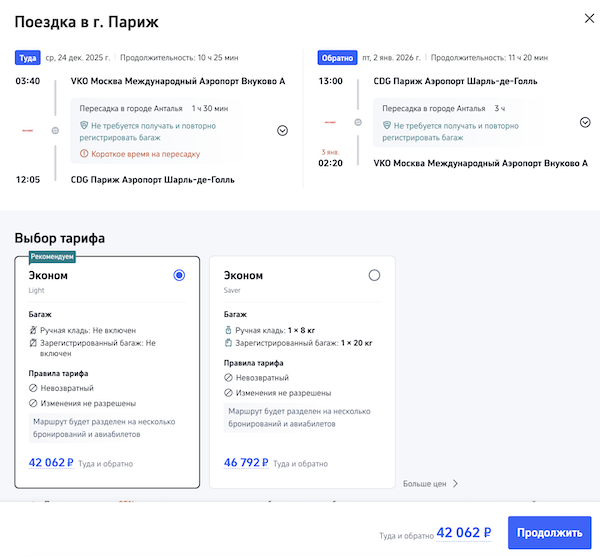Click Saver fare checked baggage icon
The image size is (600, 556).
(229, 343)
